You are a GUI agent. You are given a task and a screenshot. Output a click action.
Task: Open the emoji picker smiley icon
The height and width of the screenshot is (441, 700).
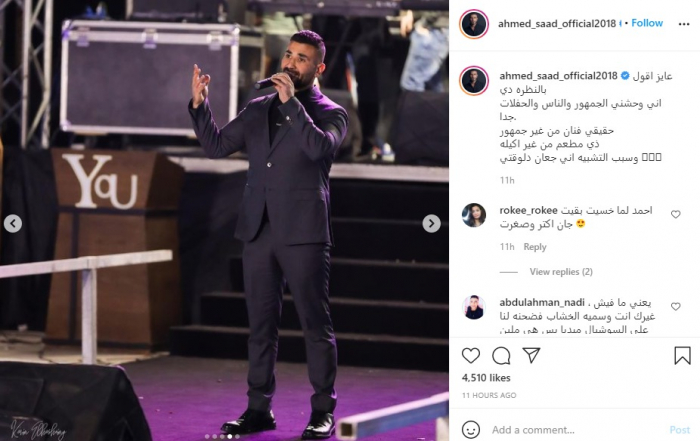click(x=471, y=429)
